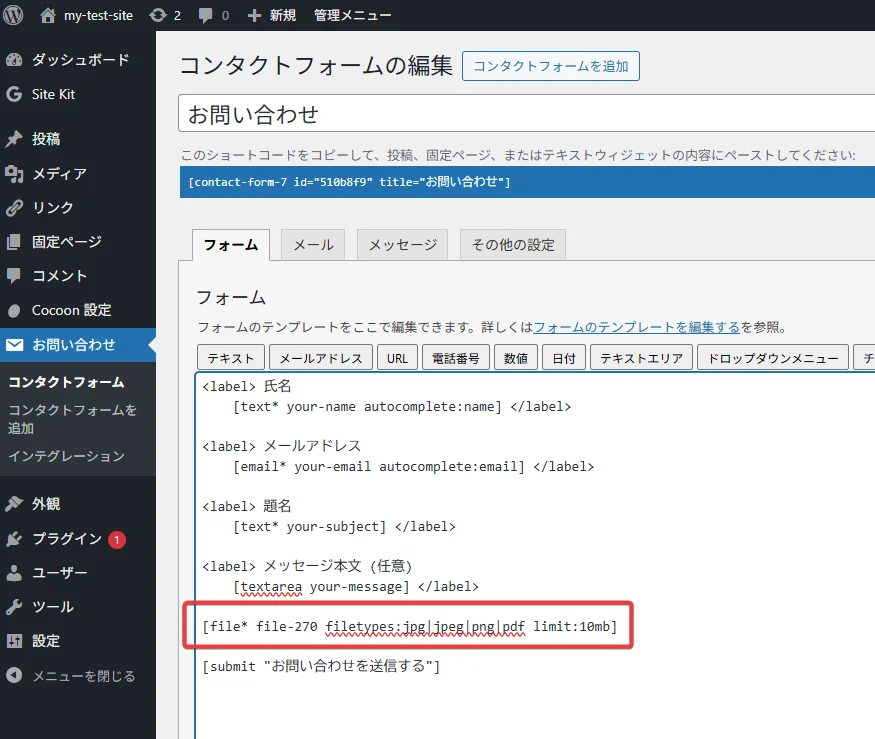This screenshot has width=875, height=739.
Task: Open the comments bubble icon in admin bar
Action: (x=205, y=16)
